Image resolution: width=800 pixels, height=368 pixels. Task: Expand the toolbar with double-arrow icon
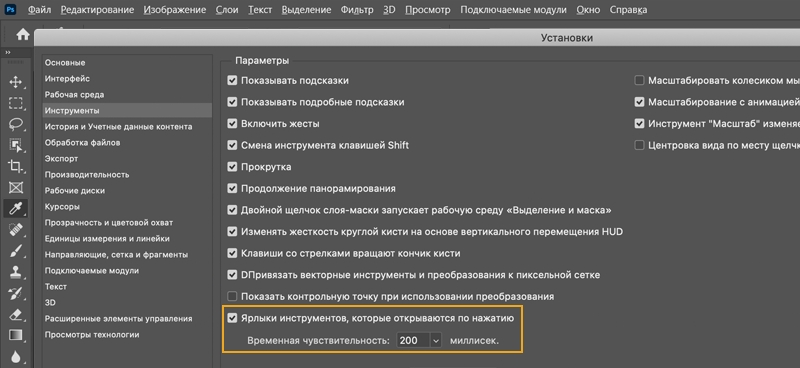[x=8, y=52]
